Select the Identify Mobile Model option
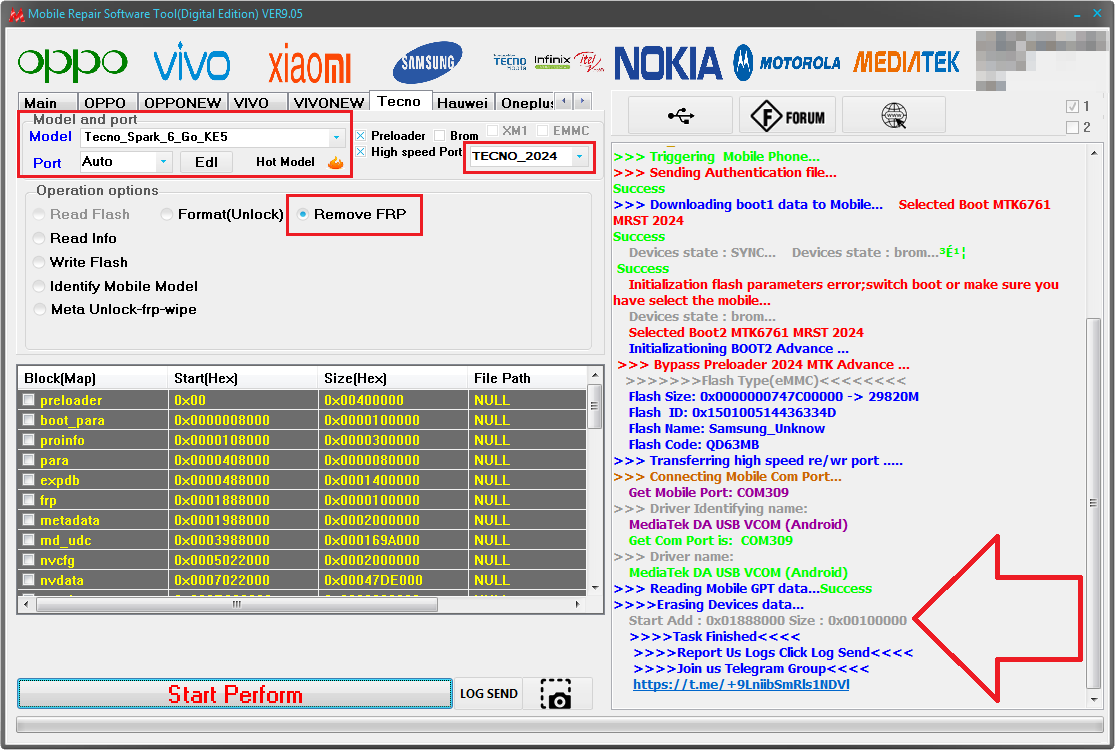Viewport: 1115px width, 750px height. (39, 286)
